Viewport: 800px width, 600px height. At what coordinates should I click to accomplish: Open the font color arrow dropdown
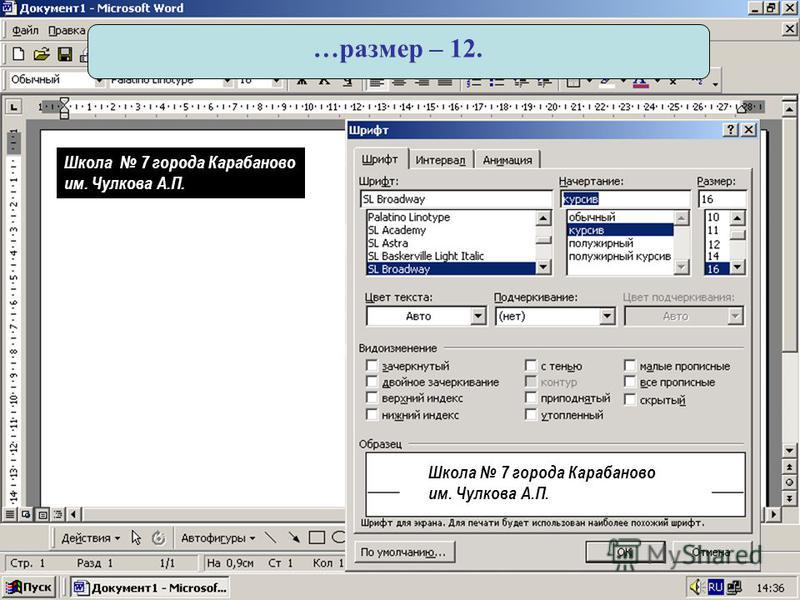point(658,82)
